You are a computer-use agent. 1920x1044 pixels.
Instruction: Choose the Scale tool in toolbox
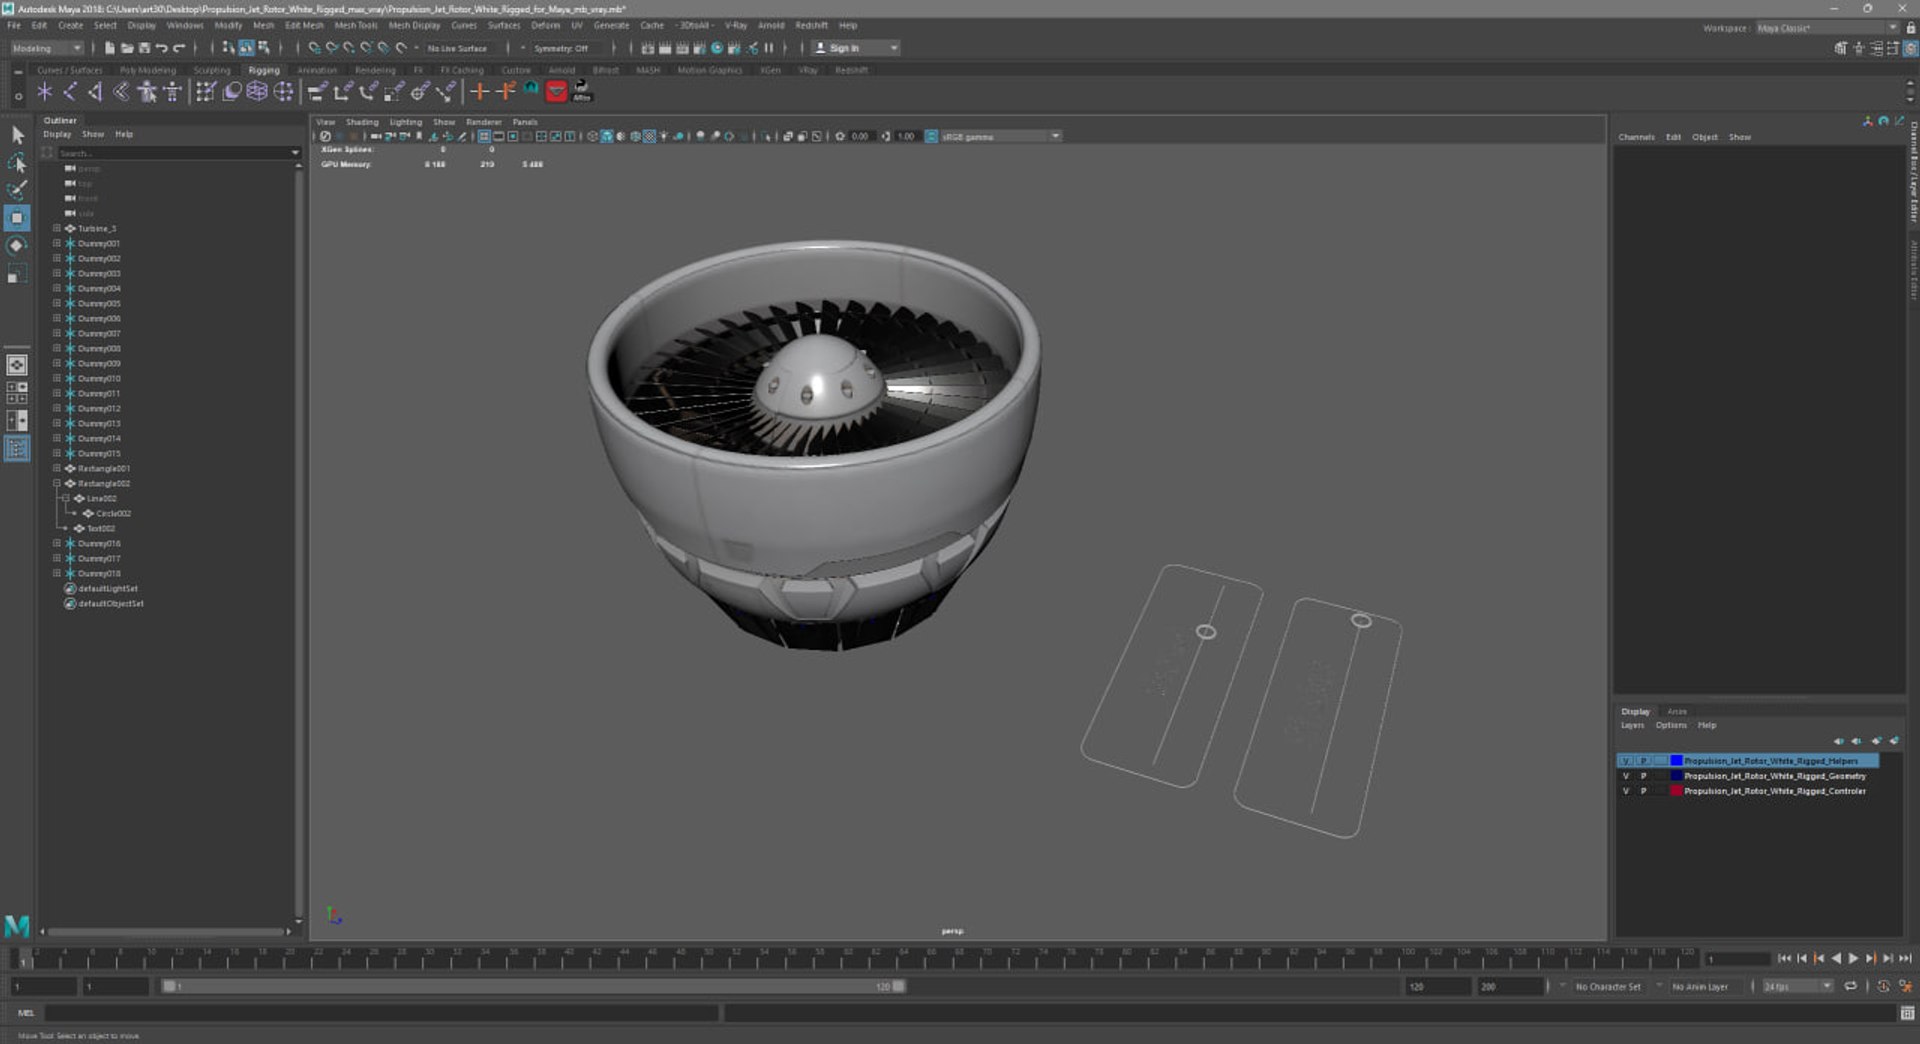(17, 274)
